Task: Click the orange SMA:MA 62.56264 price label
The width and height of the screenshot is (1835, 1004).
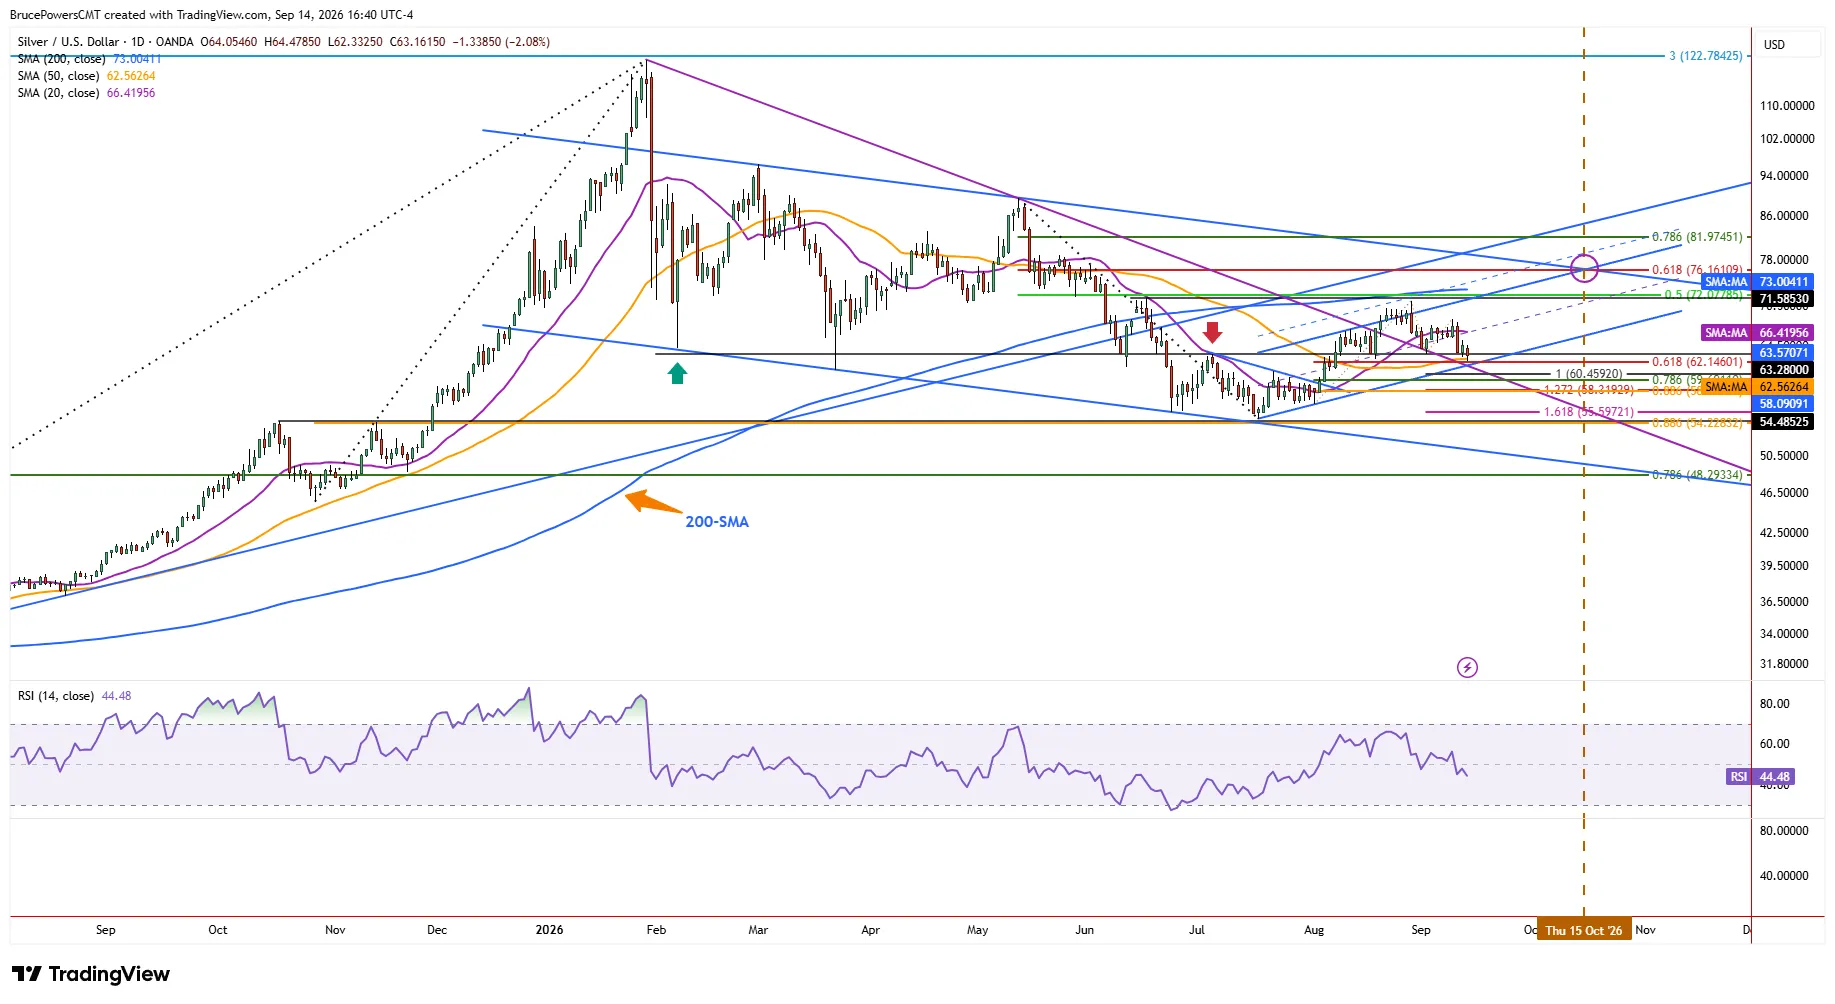Action: [x=1757, y=387]
